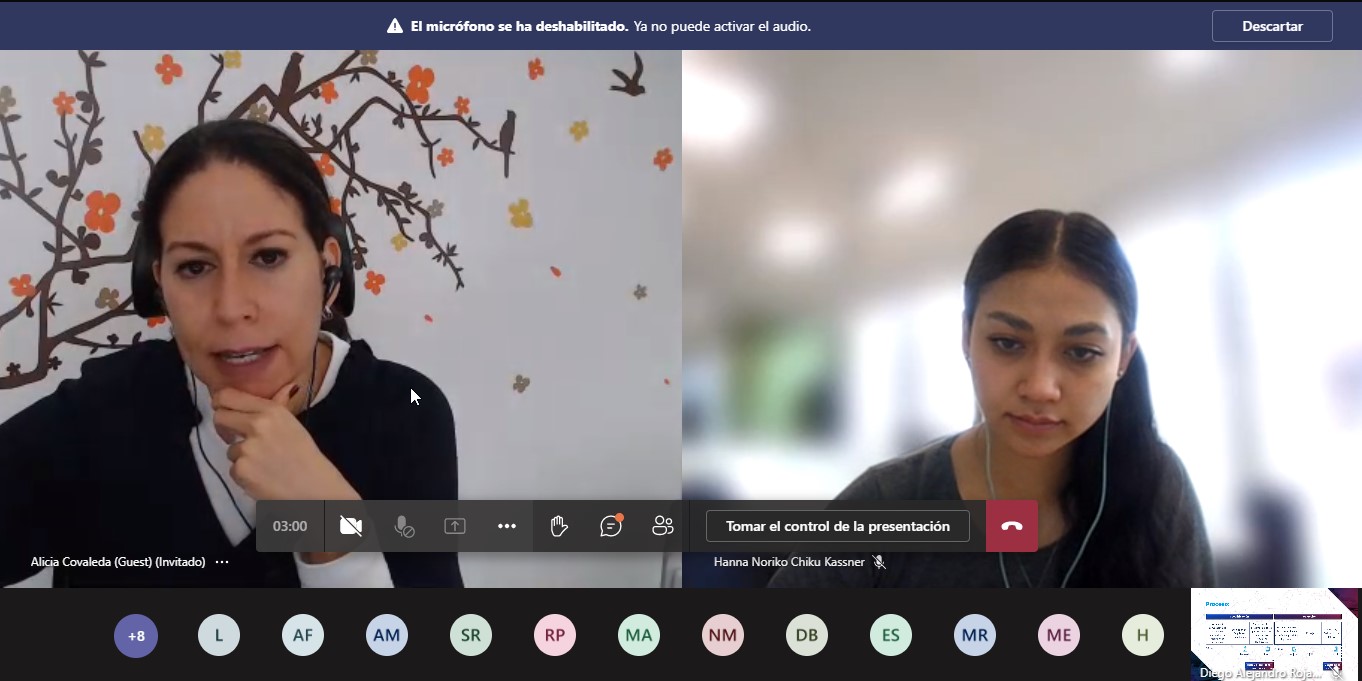Click the share content screen icon
This screenshot has width=1362, height=681.
pos(455,526)
